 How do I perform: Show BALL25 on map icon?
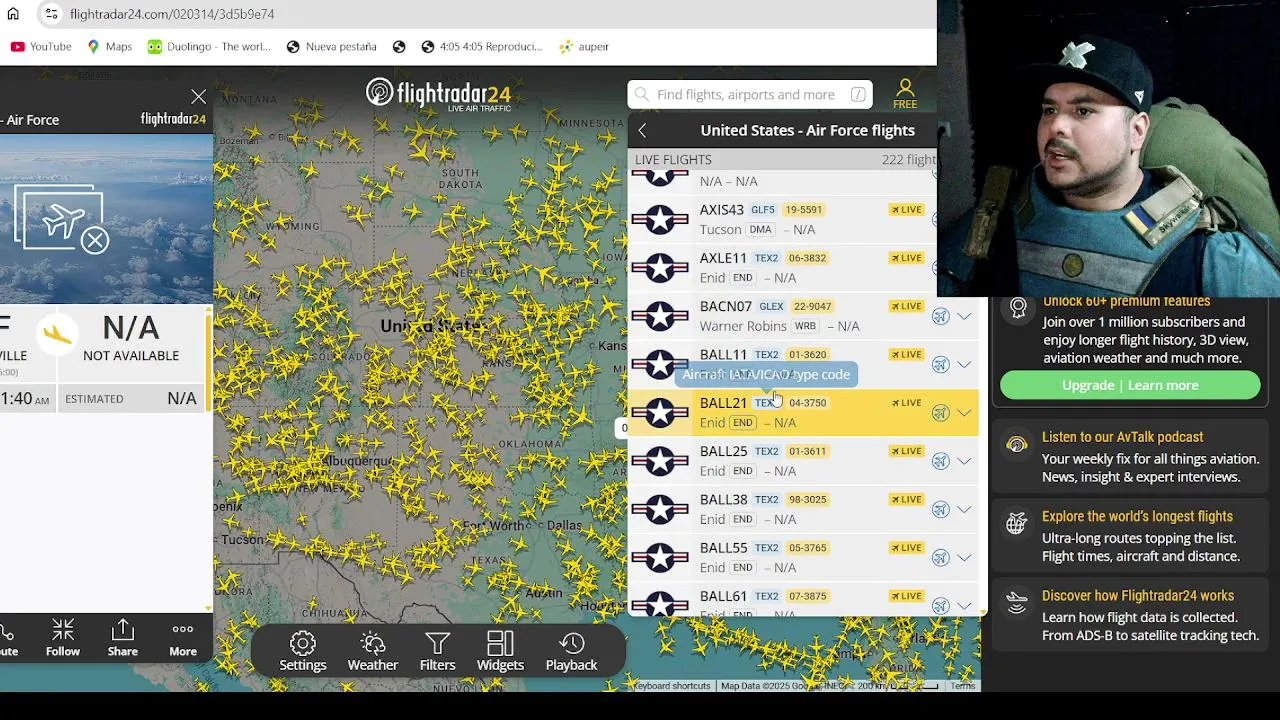point(940,461)
